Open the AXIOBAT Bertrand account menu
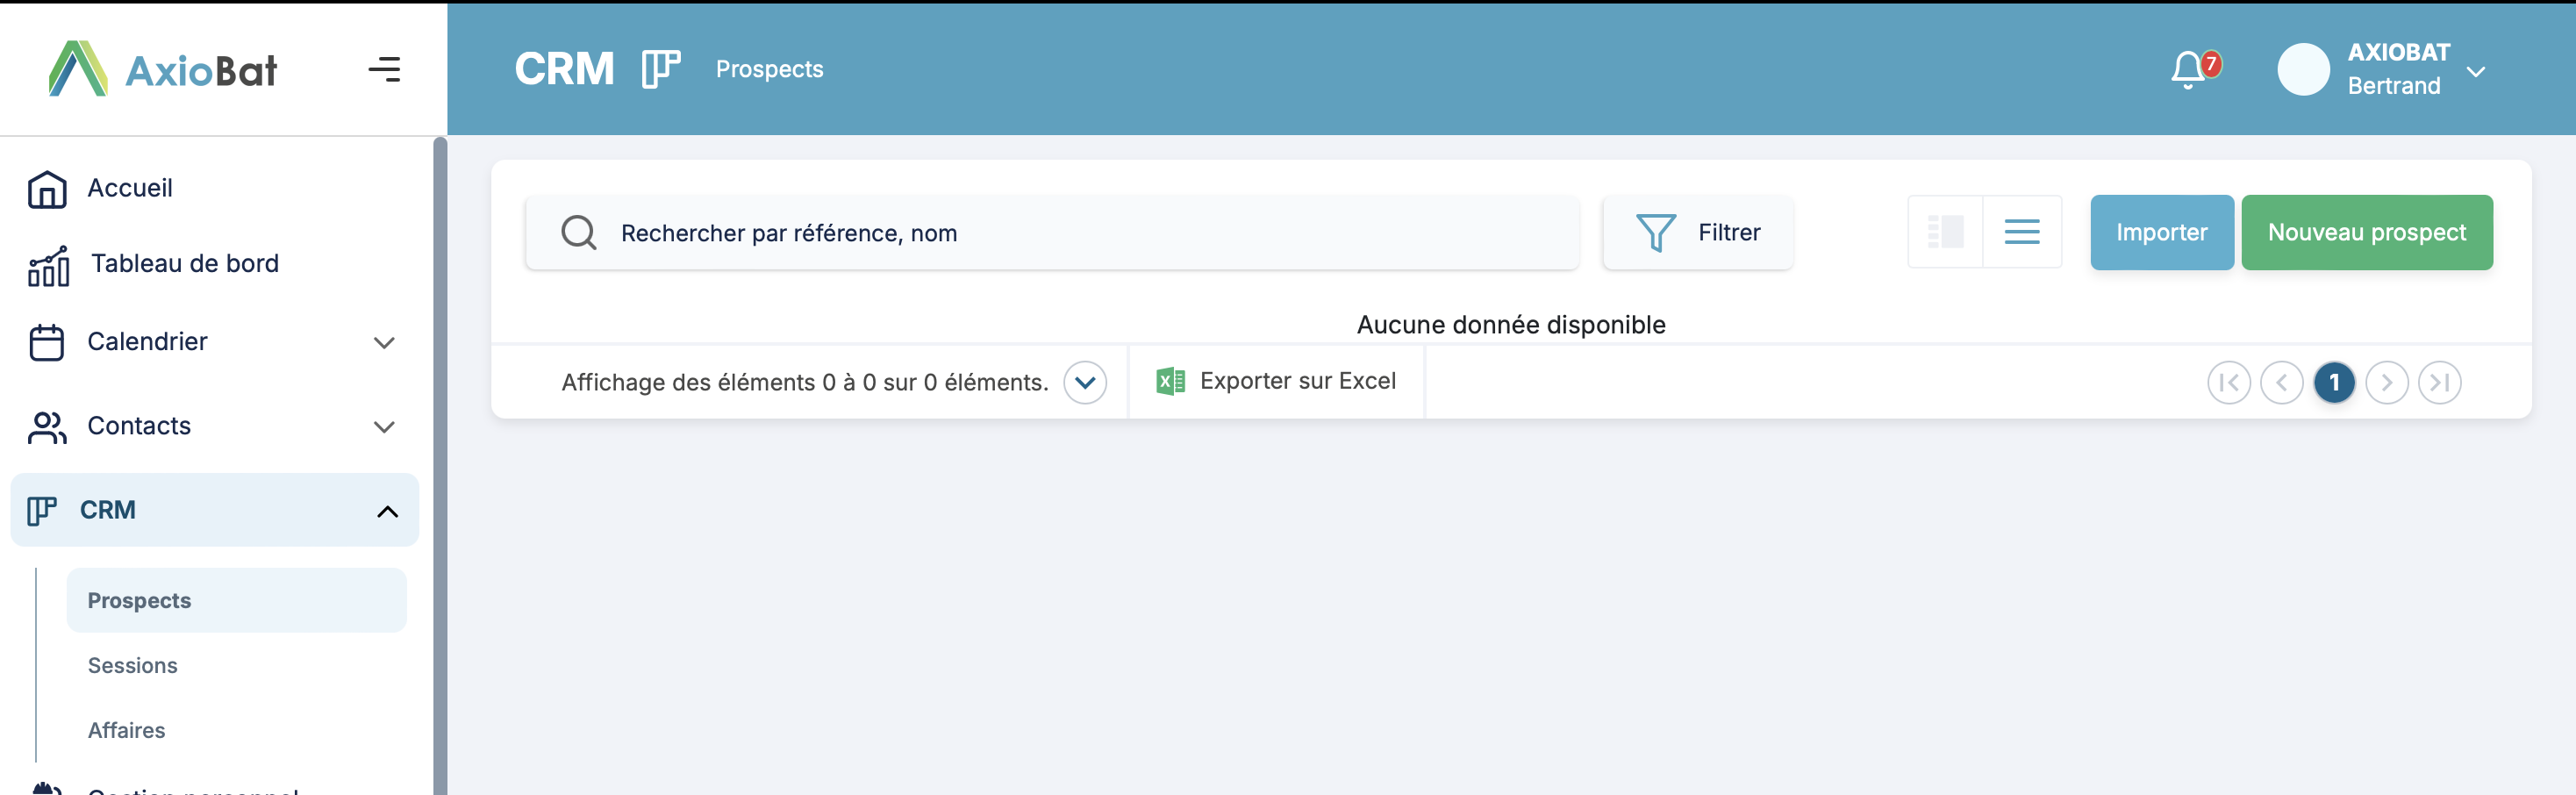Image resolution: width=2576 pixels, height=795 pixels. click(2475, 71)
